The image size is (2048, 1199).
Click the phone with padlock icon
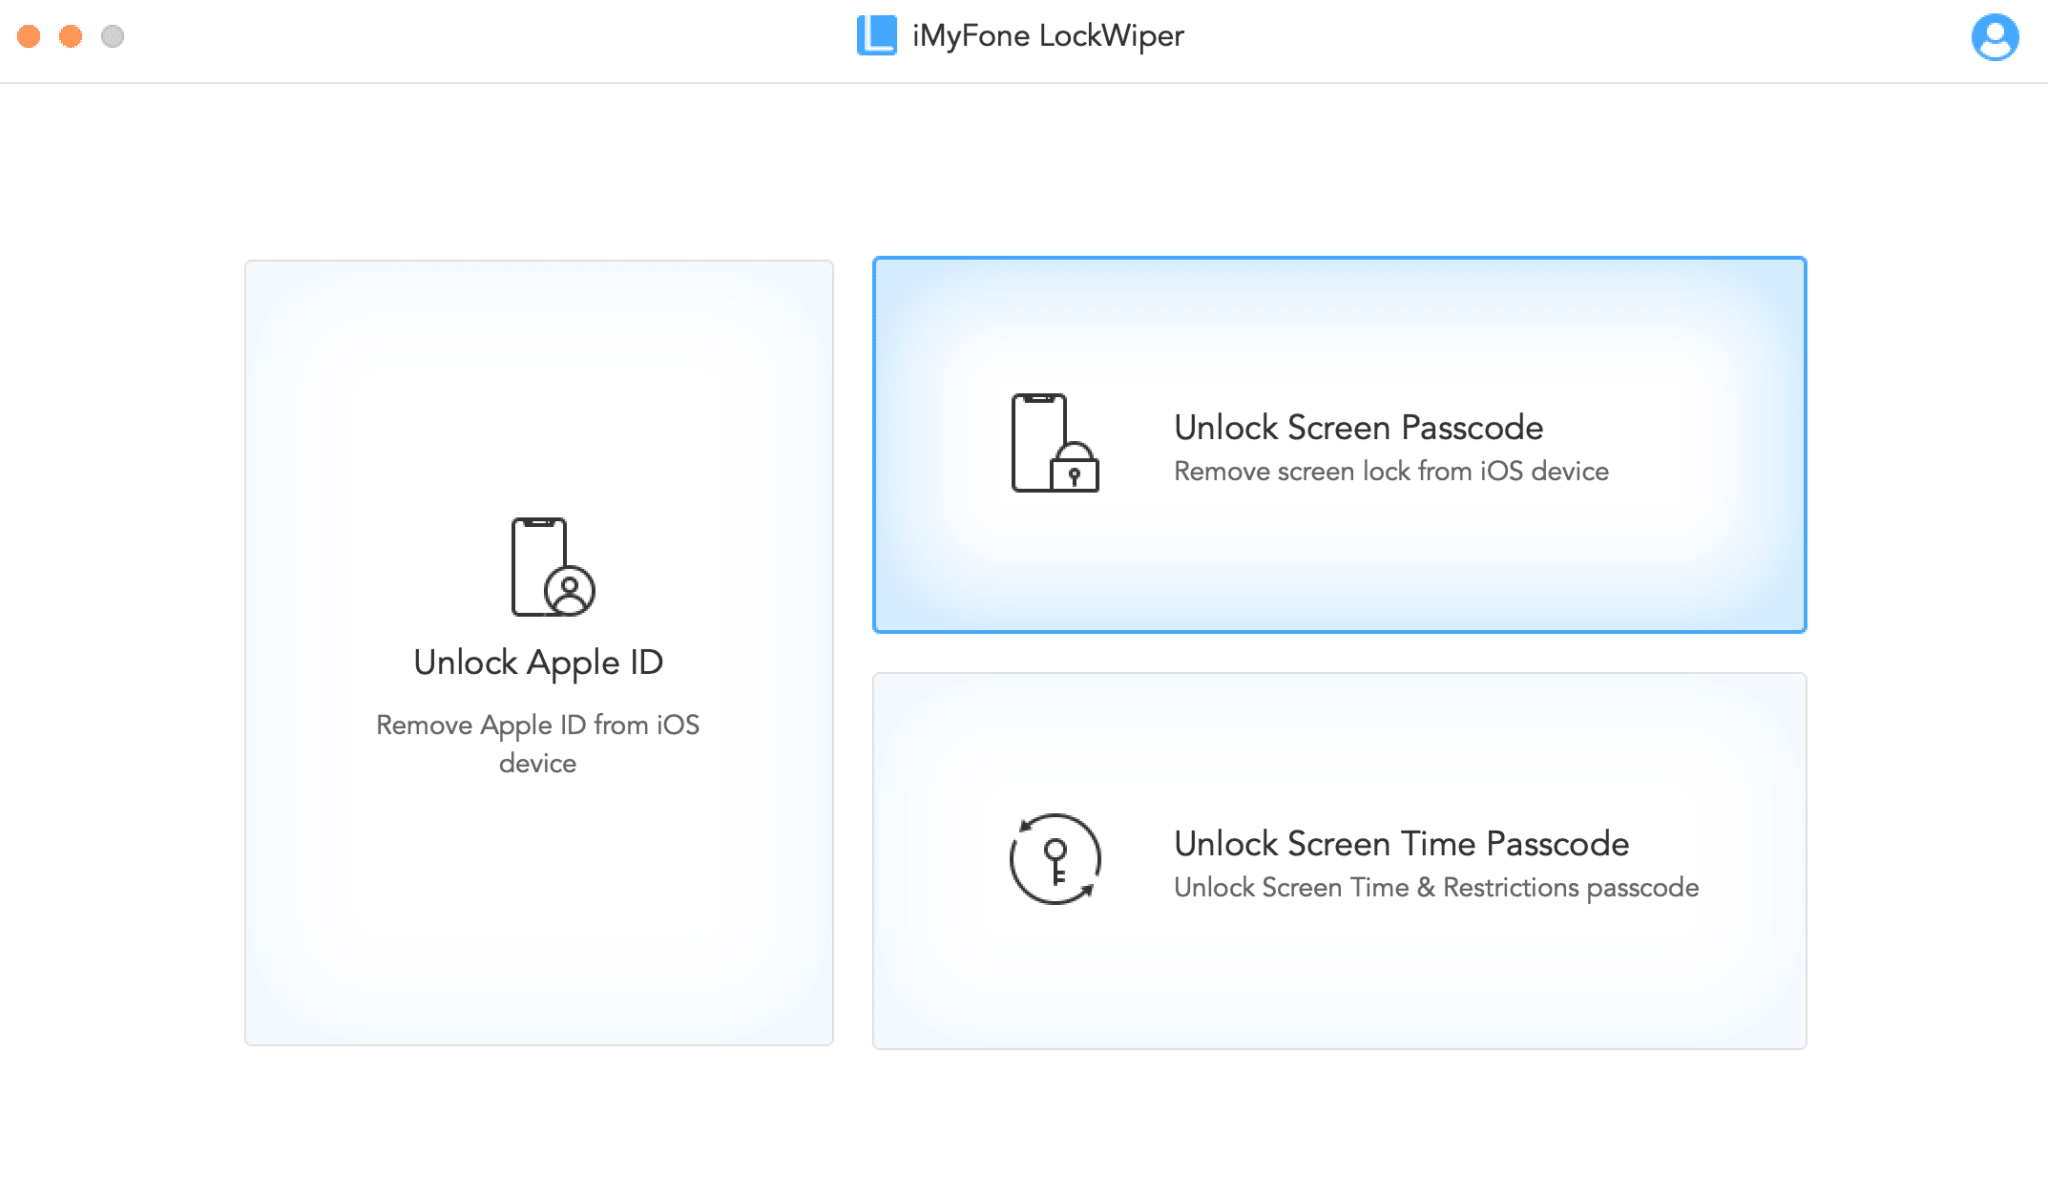(1055, 443)
